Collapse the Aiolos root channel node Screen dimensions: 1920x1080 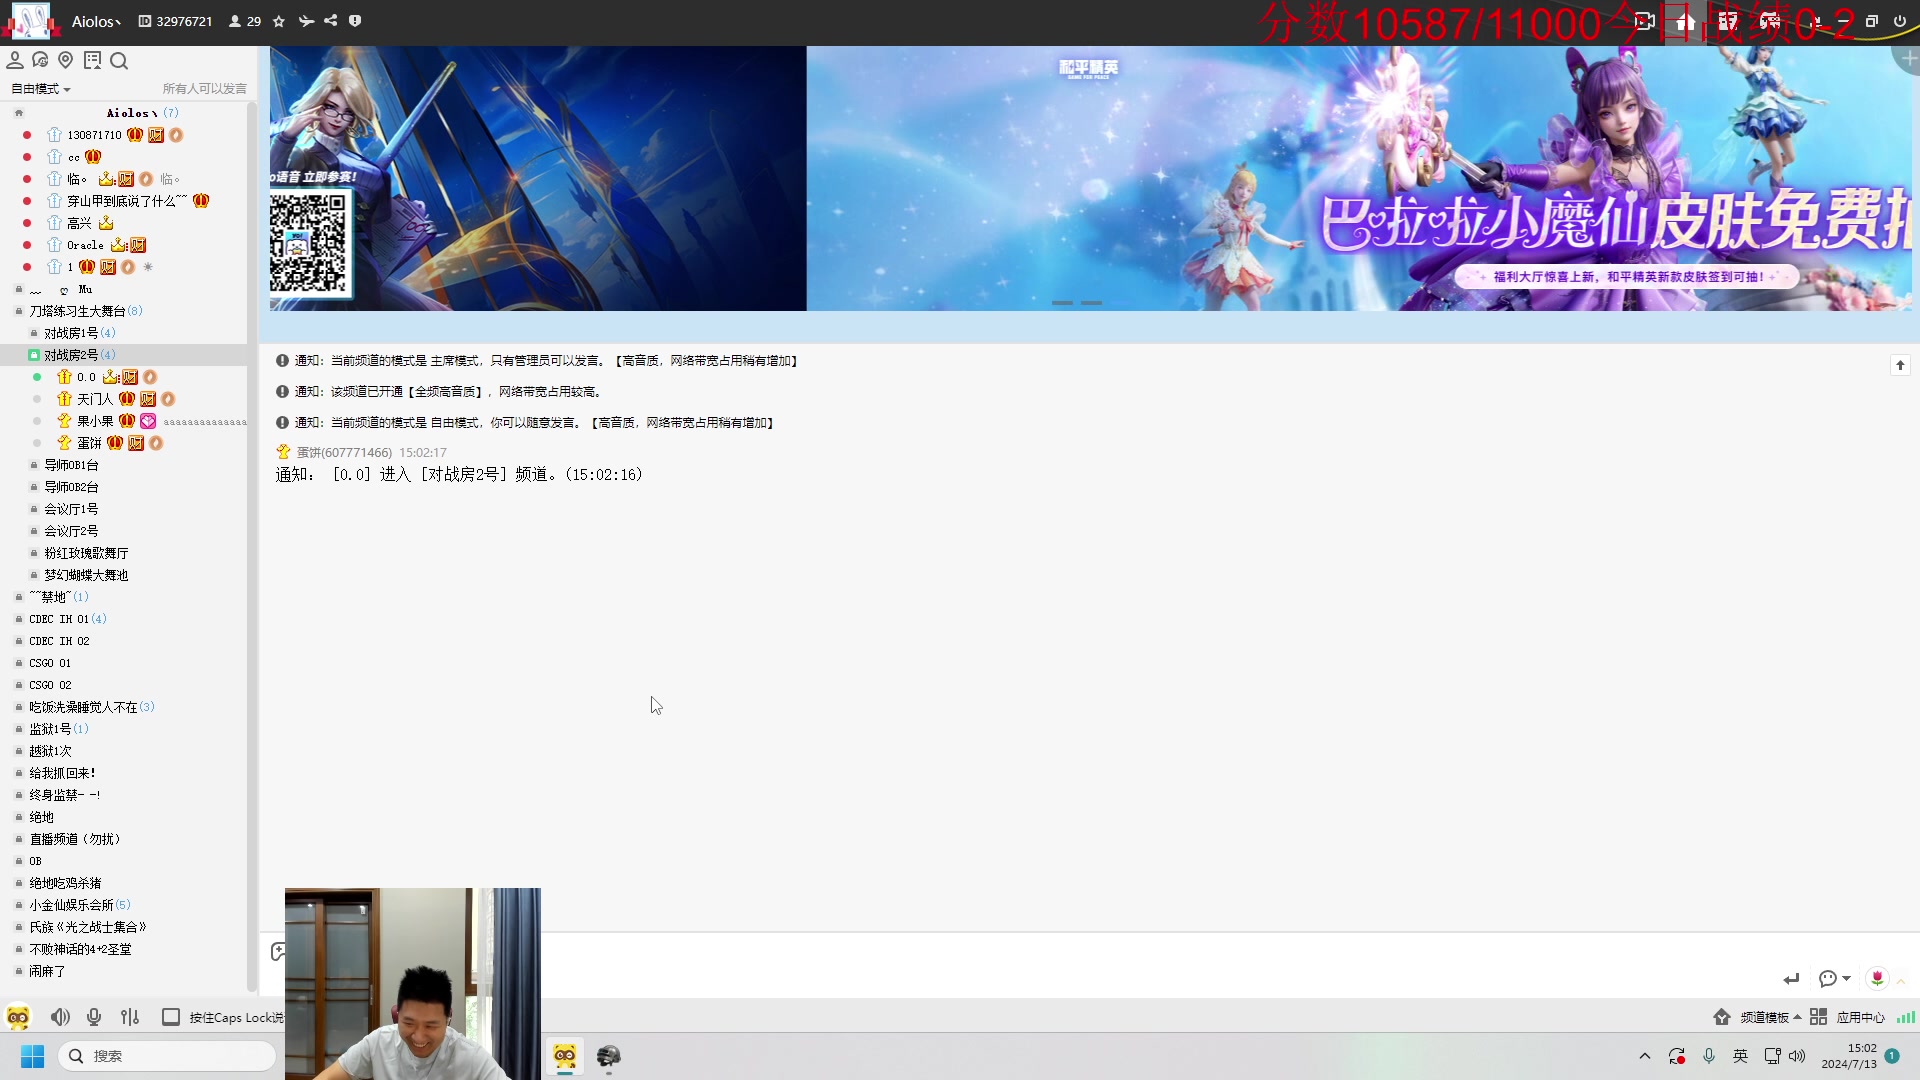point(19,113)
